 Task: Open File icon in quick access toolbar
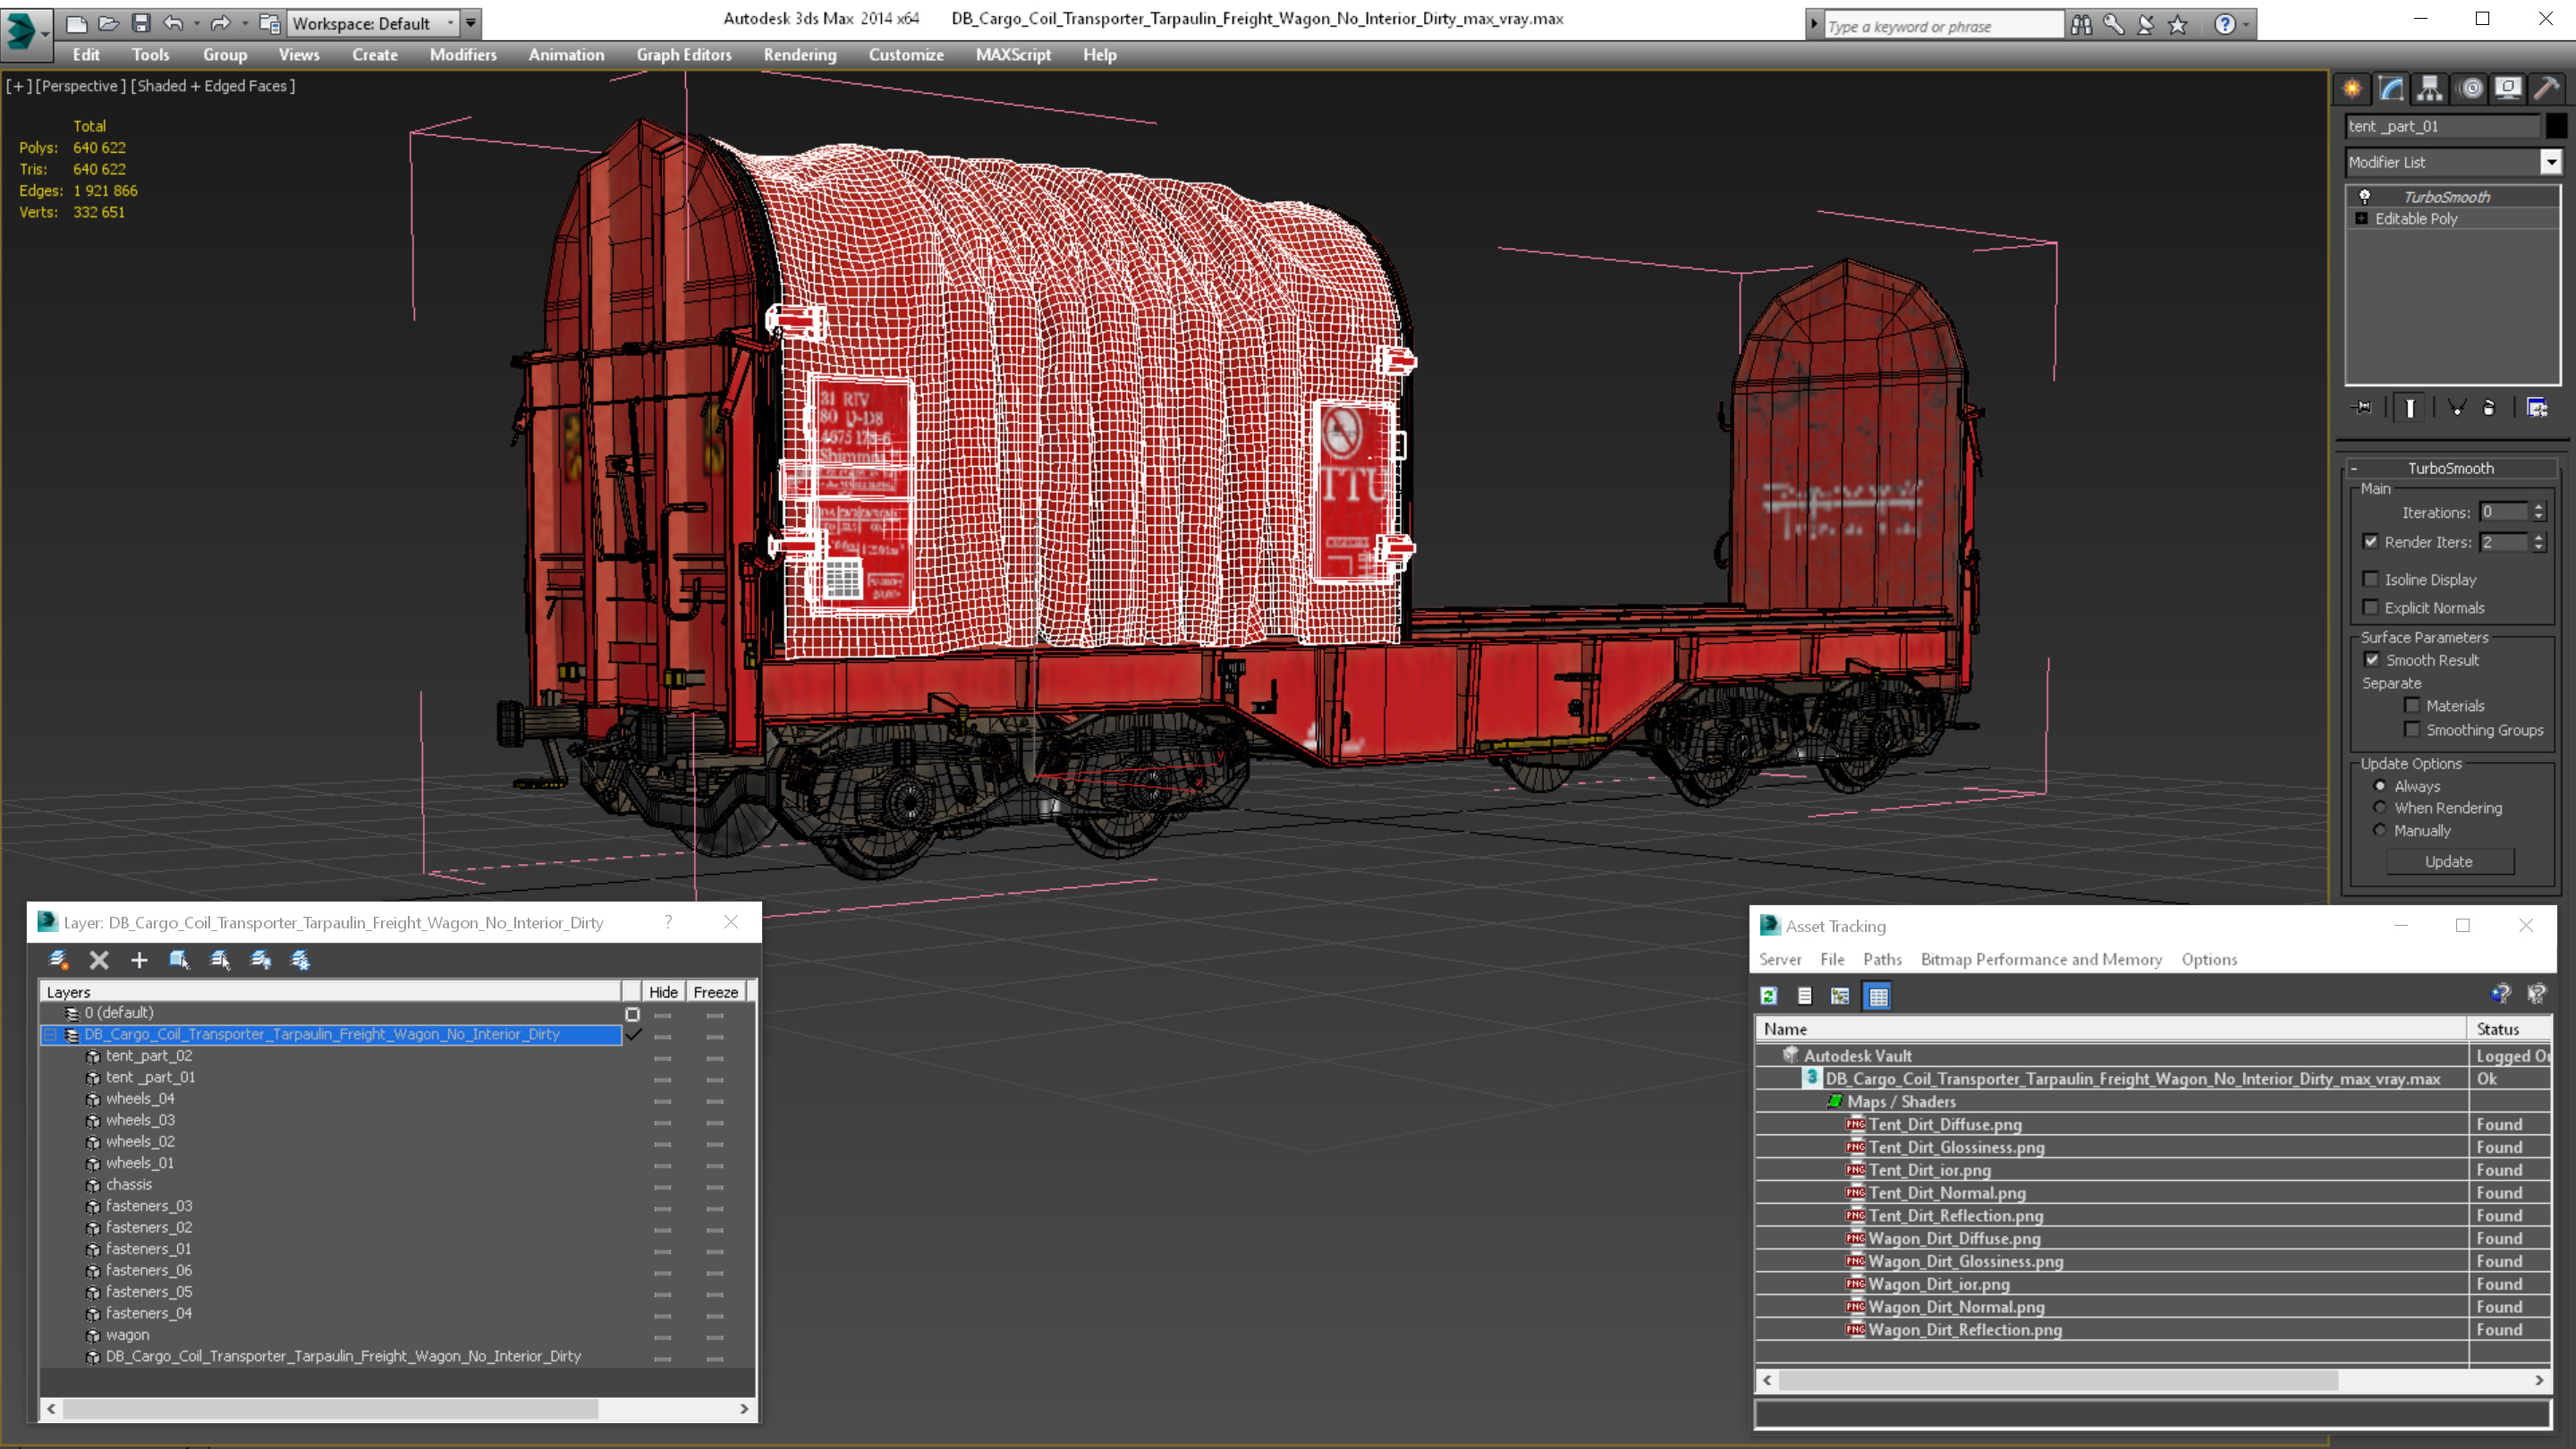click(108, 23)
